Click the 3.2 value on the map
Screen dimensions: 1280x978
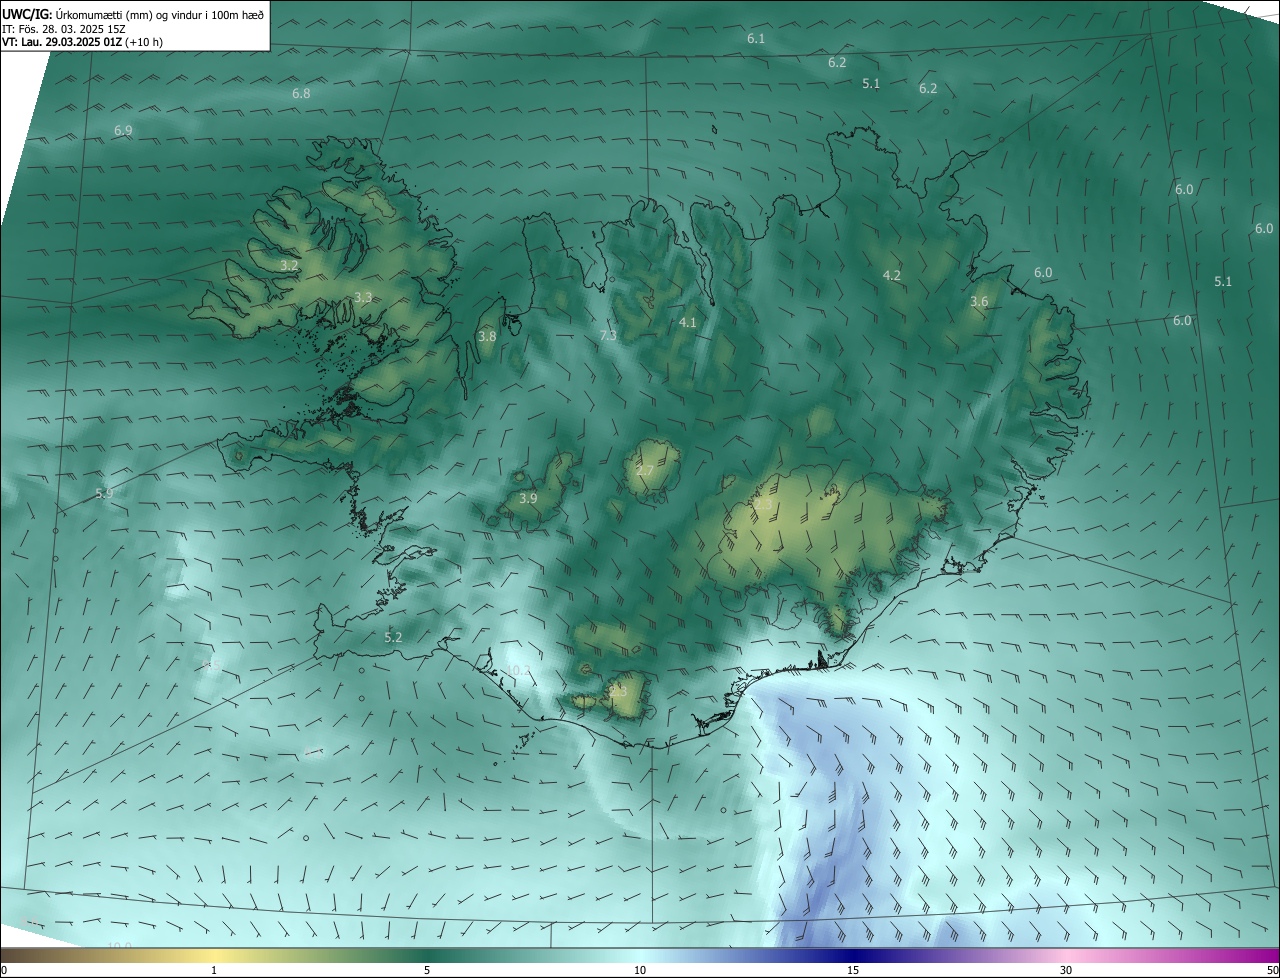click(289, 266)
